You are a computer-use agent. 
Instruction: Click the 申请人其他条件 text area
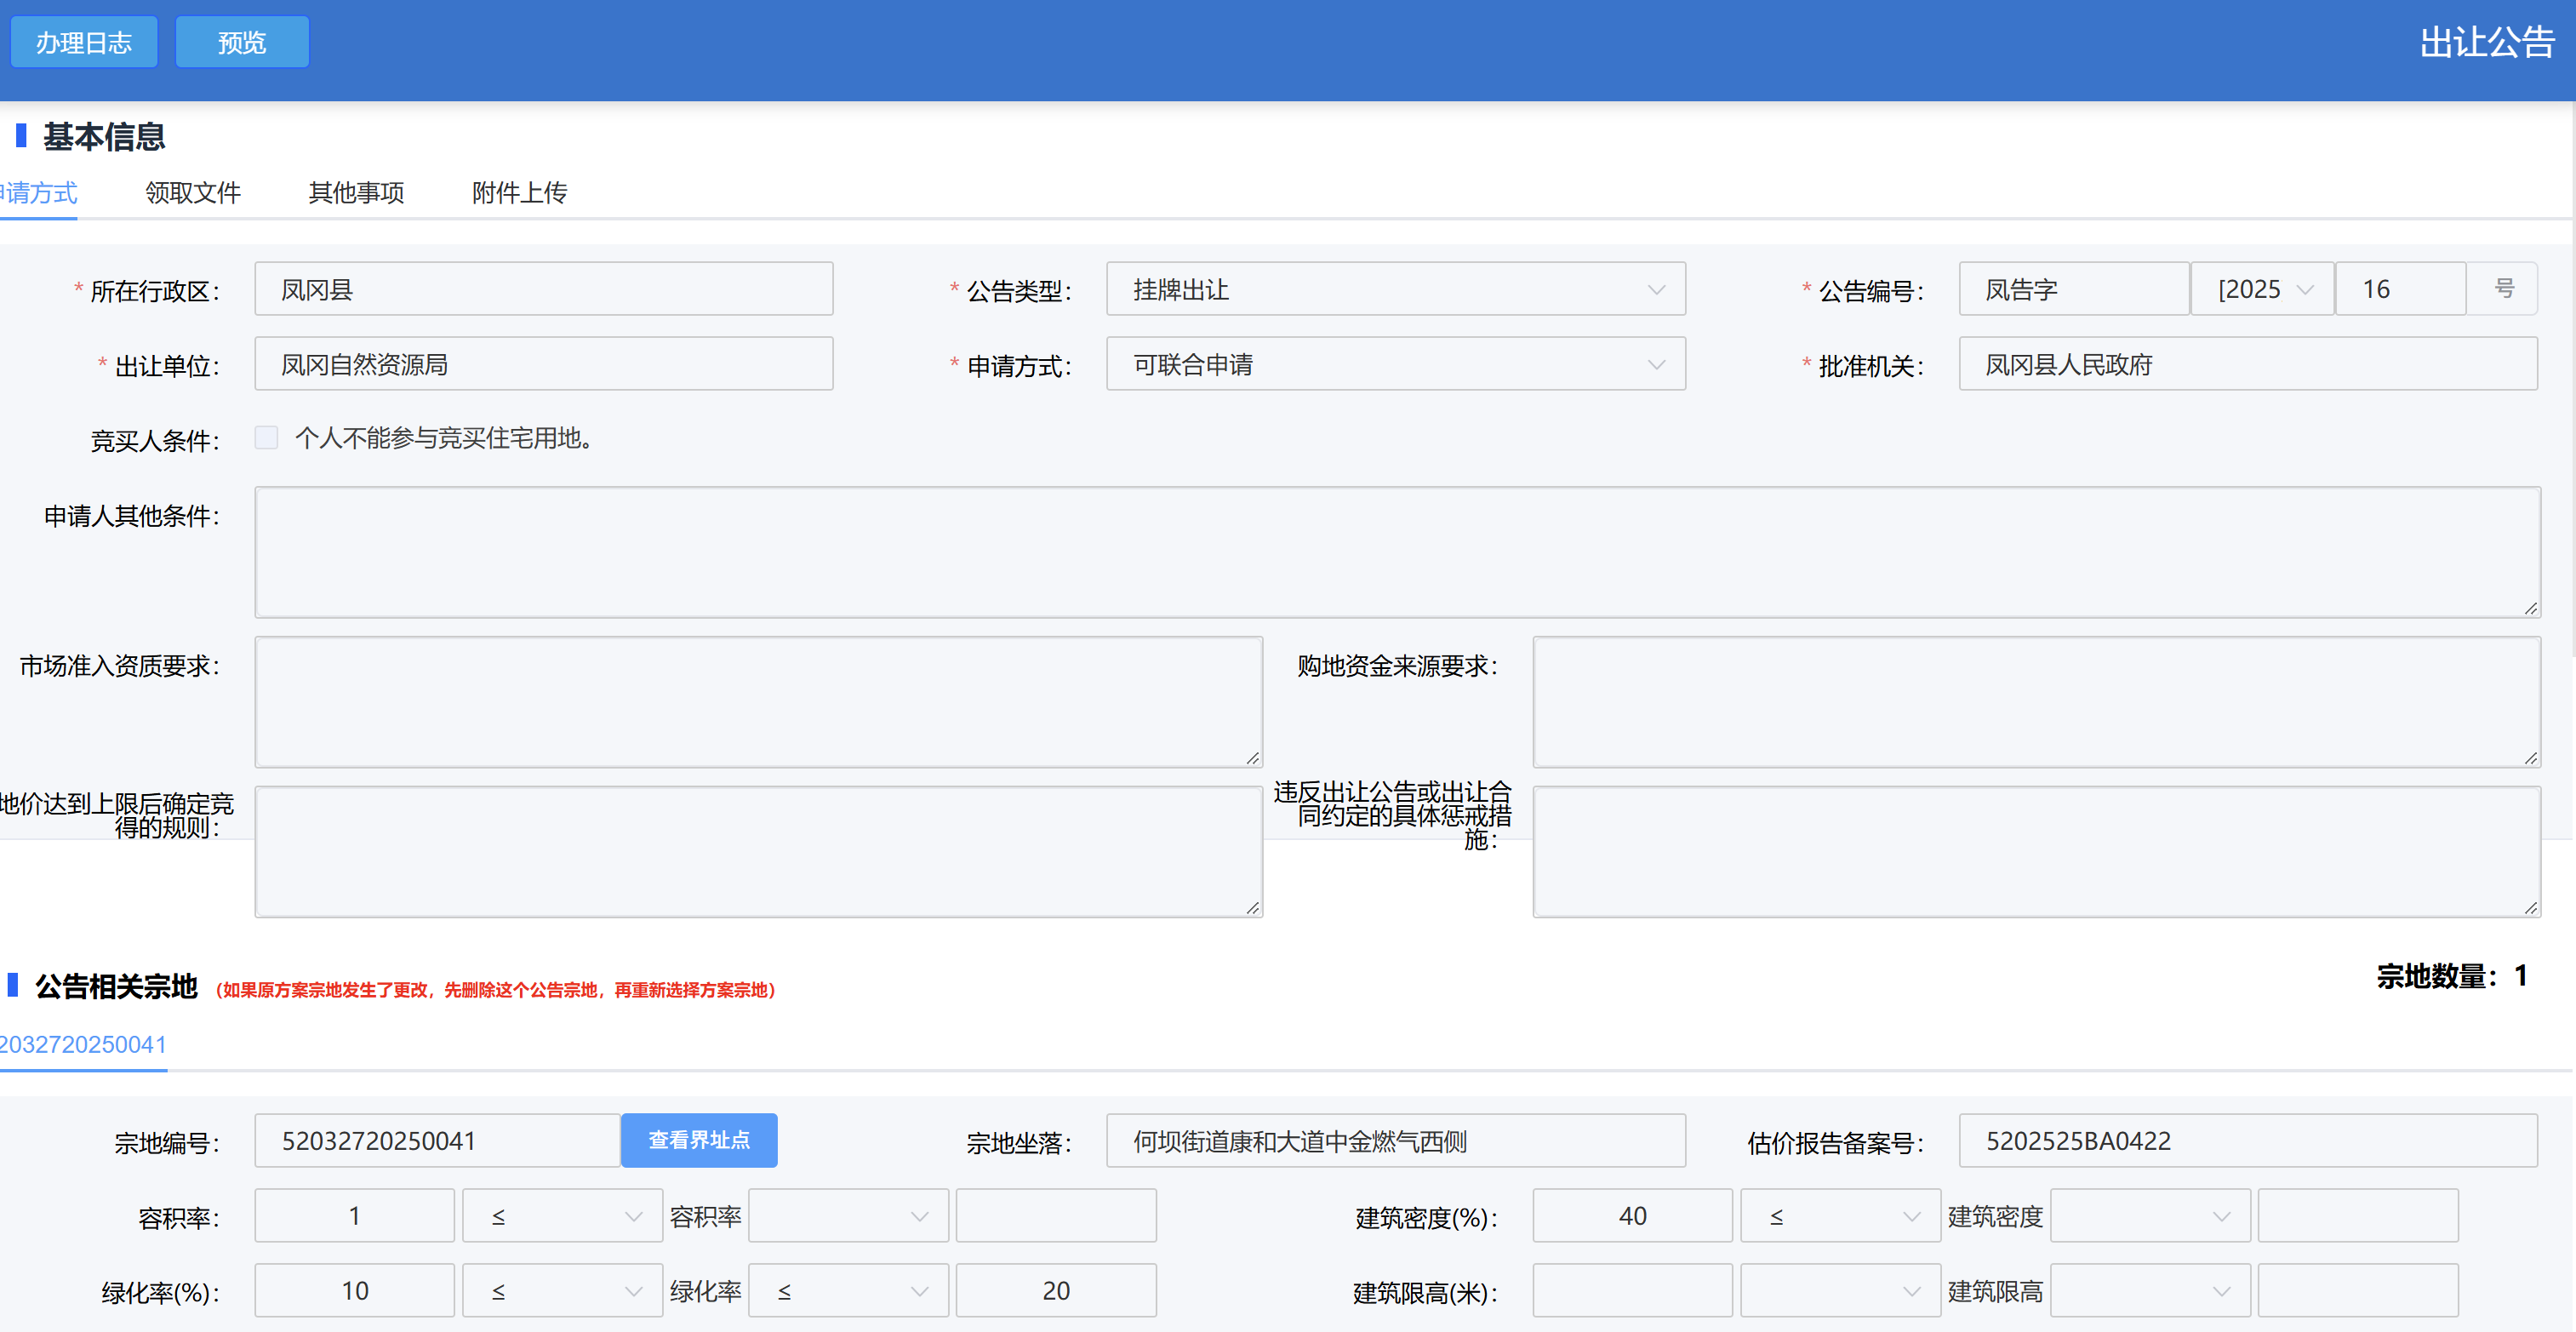(x=1397, y=552)
